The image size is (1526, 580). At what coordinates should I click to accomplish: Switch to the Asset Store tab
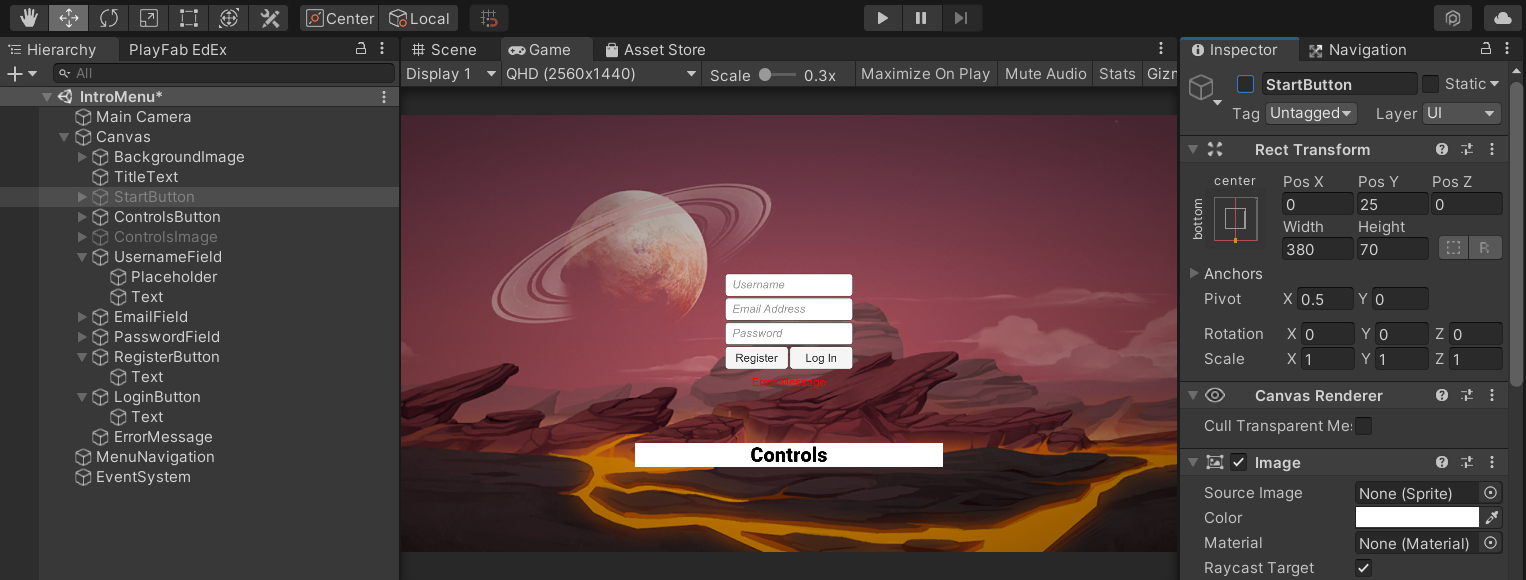pyautogui.click(x=655, y=49)
